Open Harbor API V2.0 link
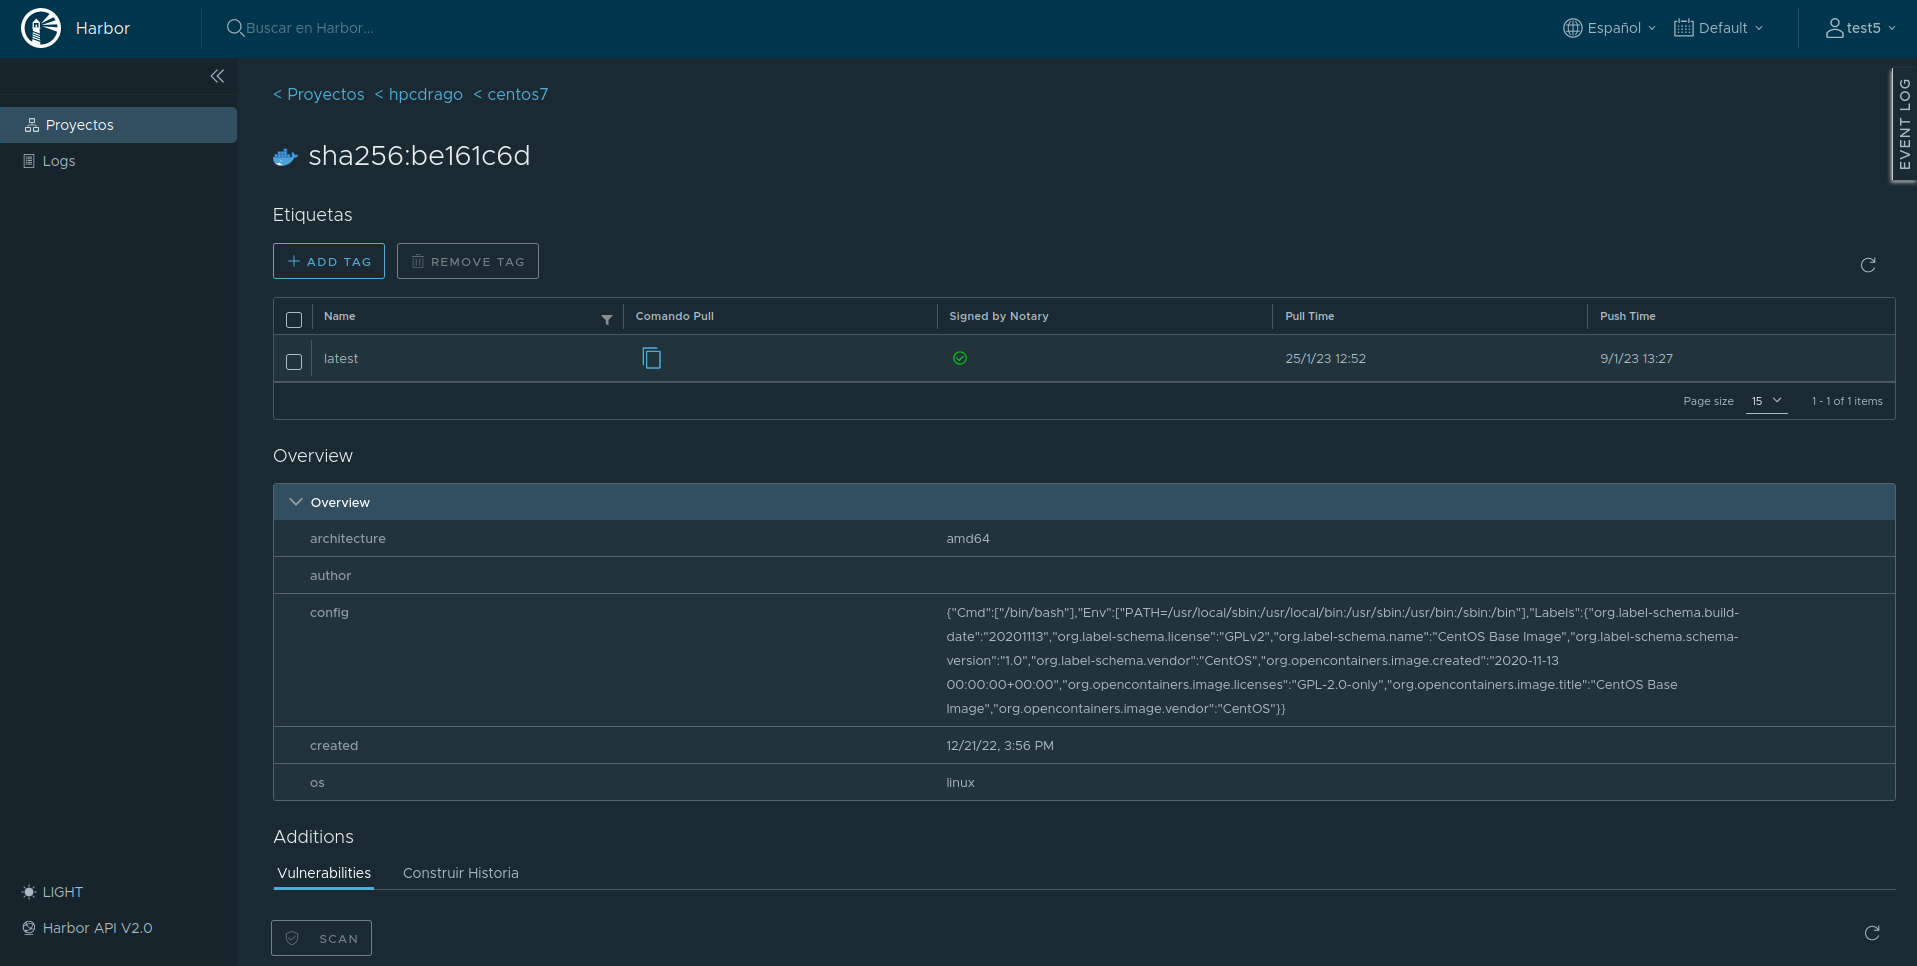The image size is (1917, 966). pyautogui.click(x=87, y=928)
